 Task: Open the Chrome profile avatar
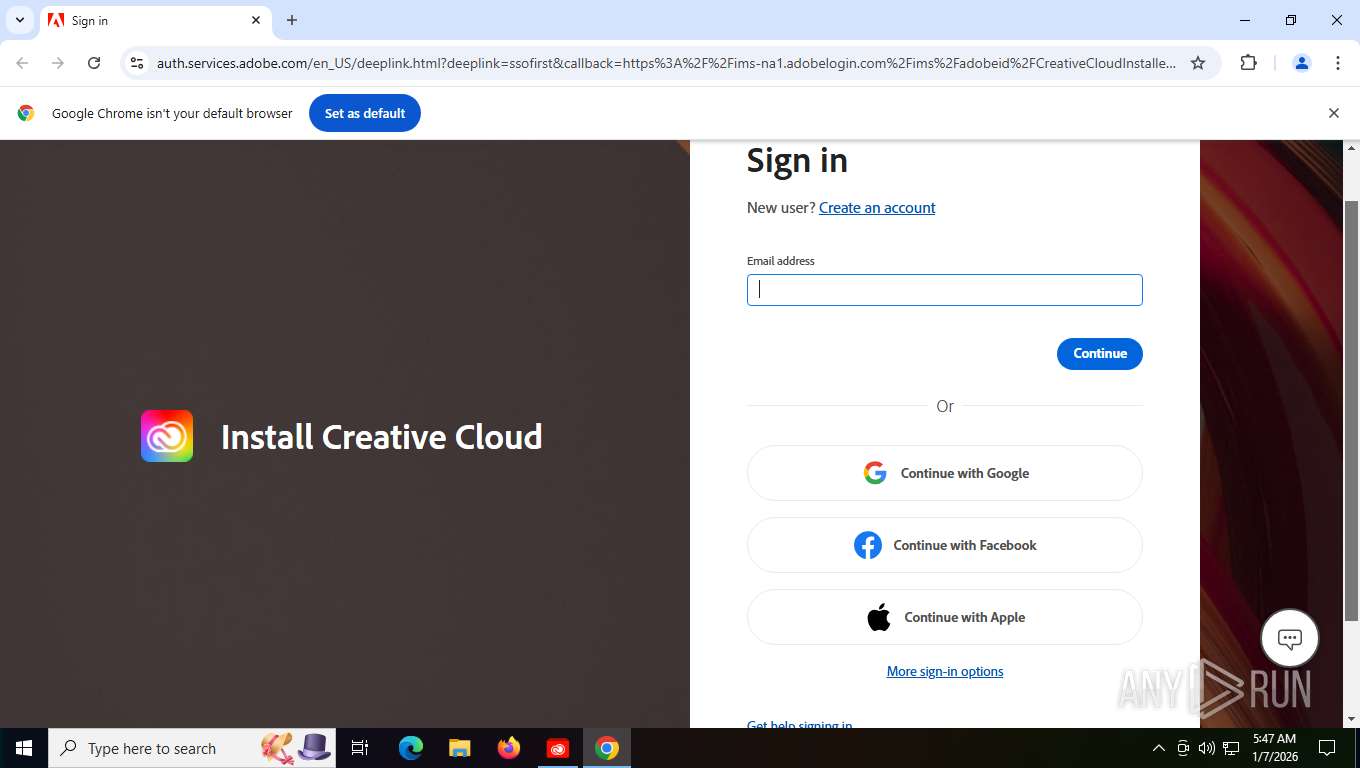(1302, 63)
